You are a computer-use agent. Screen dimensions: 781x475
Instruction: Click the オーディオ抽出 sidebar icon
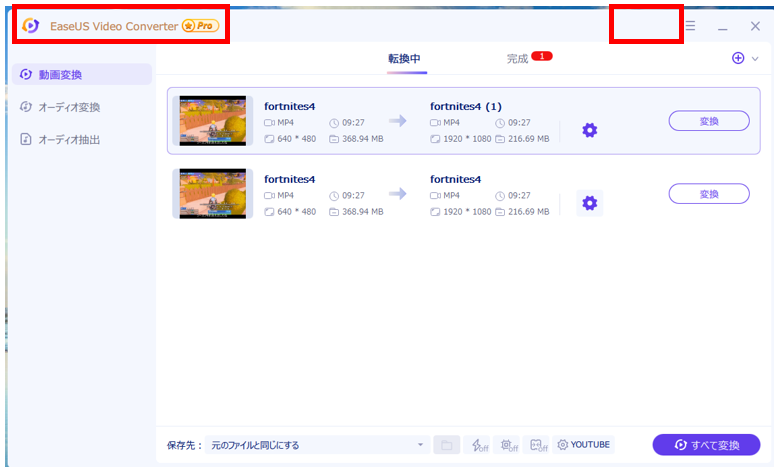click(25, 139)
